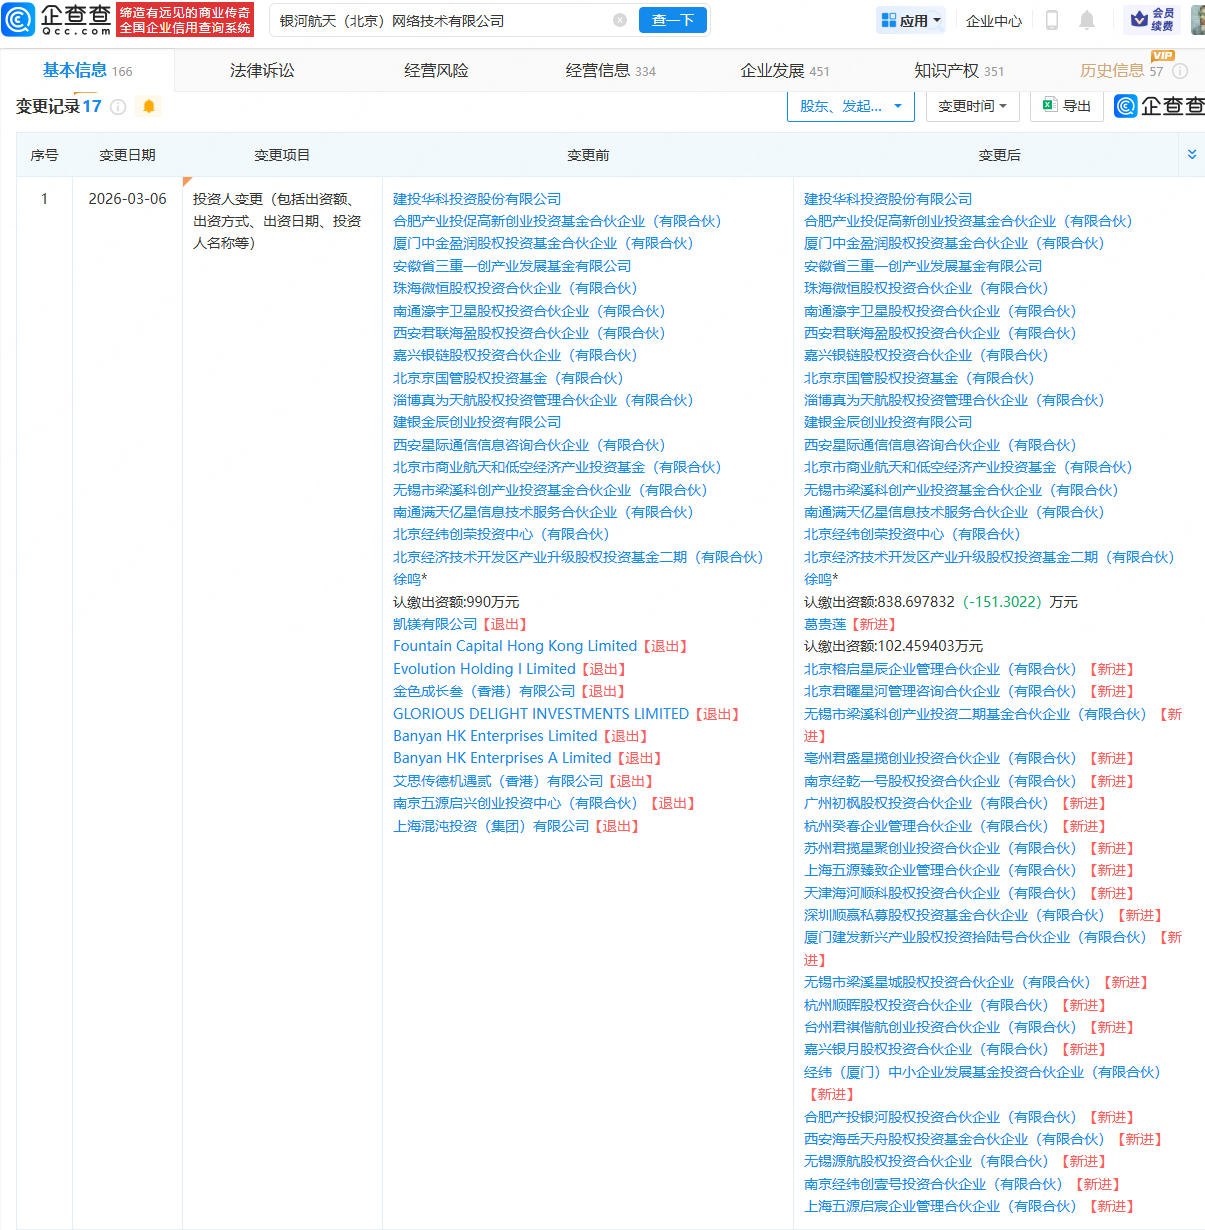Switch to the 法律诉讼 tab
1205x1230 pixels.
(262, 71)
